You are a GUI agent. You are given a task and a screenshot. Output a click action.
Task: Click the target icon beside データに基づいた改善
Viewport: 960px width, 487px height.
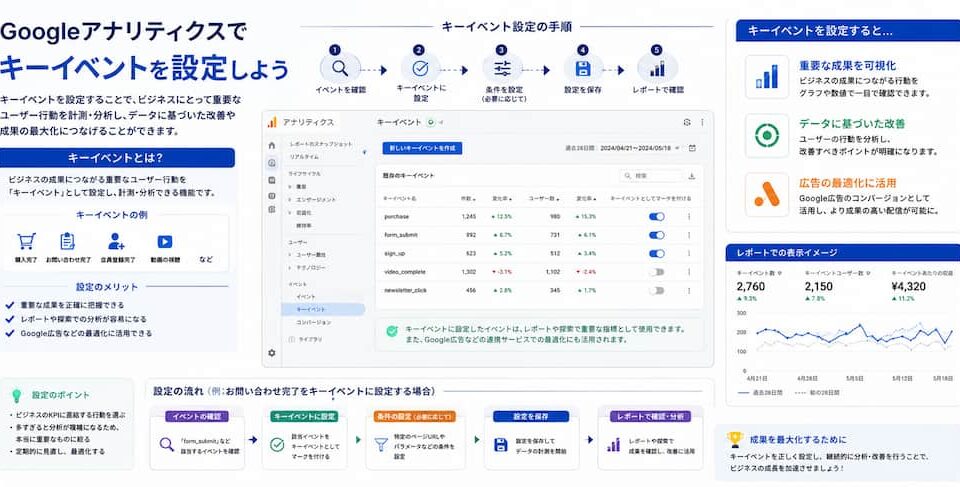[x=767, y=135]
